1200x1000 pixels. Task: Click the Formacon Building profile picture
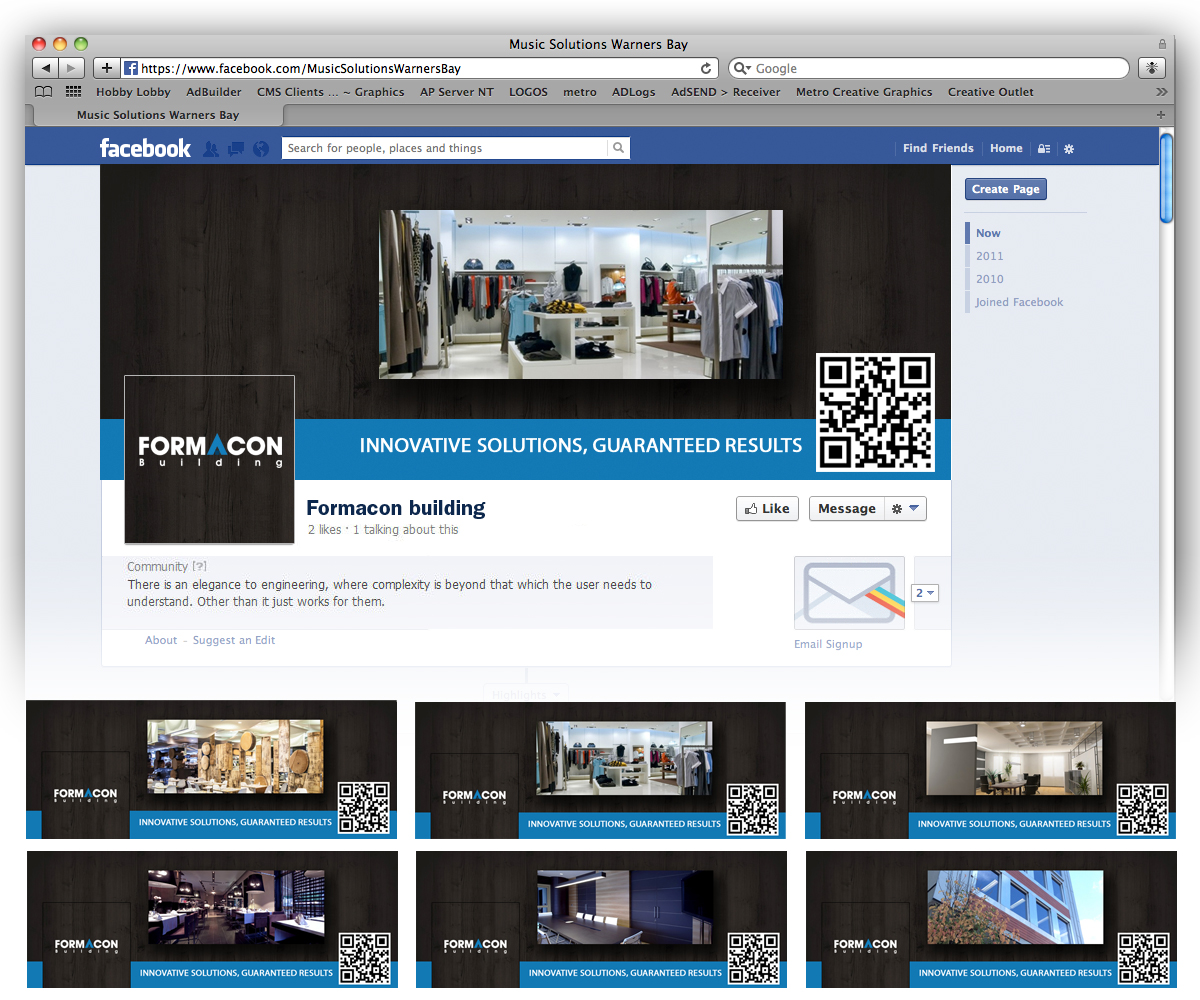pyautogui.click(x=210, y=459)
